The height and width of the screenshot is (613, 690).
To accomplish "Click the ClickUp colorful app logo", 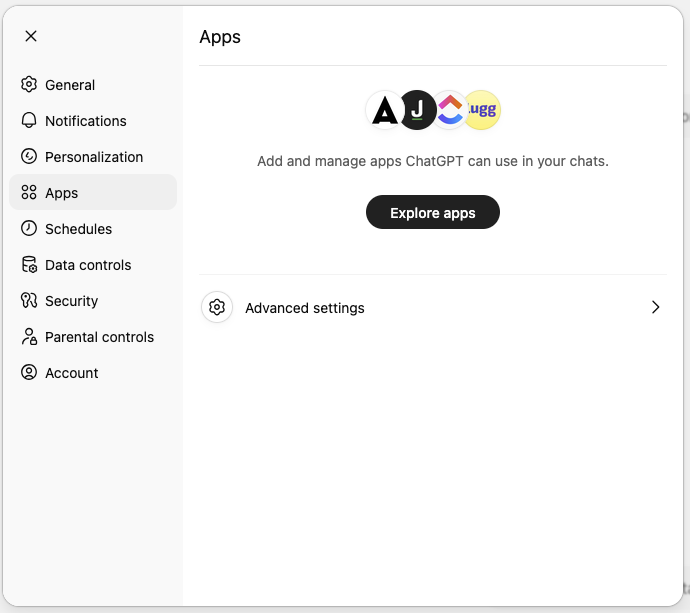I will tap(450, 110).
